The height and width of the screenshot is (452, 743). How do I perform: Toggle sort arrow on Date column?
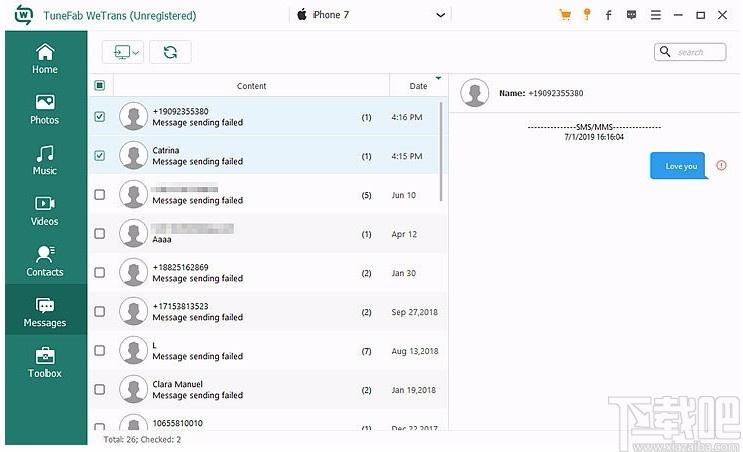(x=438, y=78)
